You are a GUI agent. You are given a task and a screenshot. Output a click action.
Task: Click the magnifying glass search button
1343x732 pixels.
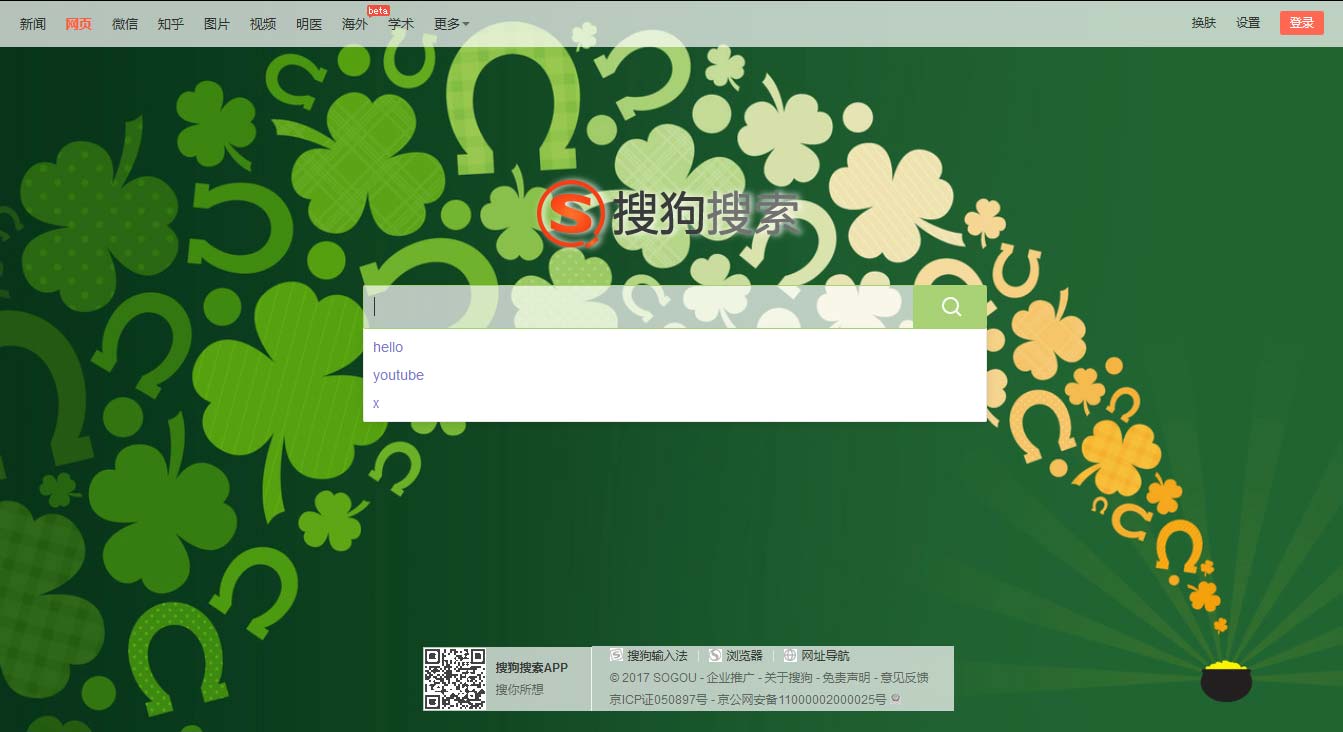pyautogui.click(x=950, y=307)
